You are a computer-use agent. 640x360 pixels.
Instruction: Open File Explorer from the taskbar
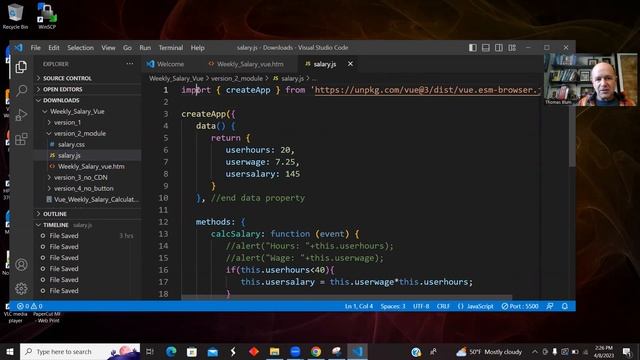[274, 351]
